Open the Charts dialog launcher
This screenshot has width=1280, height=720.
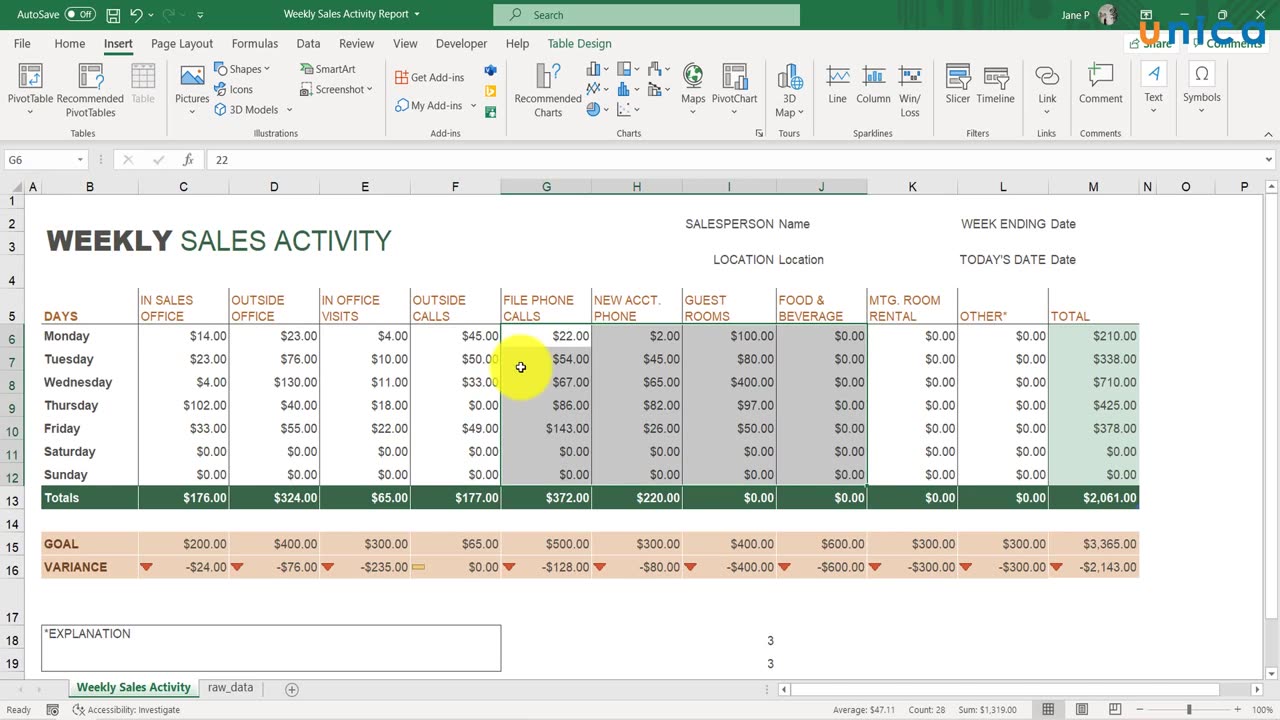[x=759, y=133]
